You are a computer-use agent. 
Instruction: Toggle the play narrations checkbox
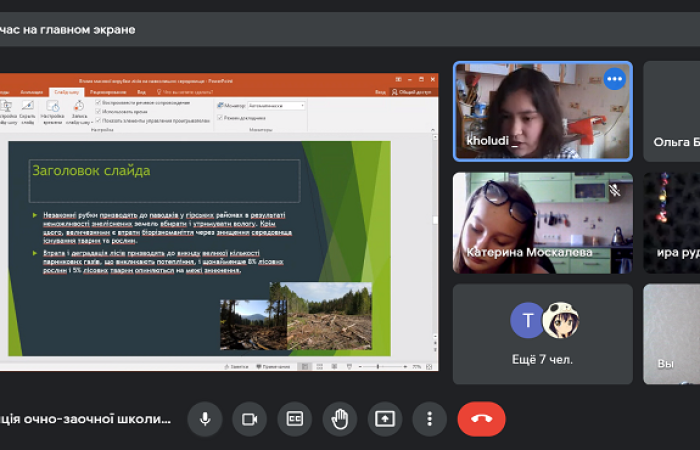click(98, 103)
